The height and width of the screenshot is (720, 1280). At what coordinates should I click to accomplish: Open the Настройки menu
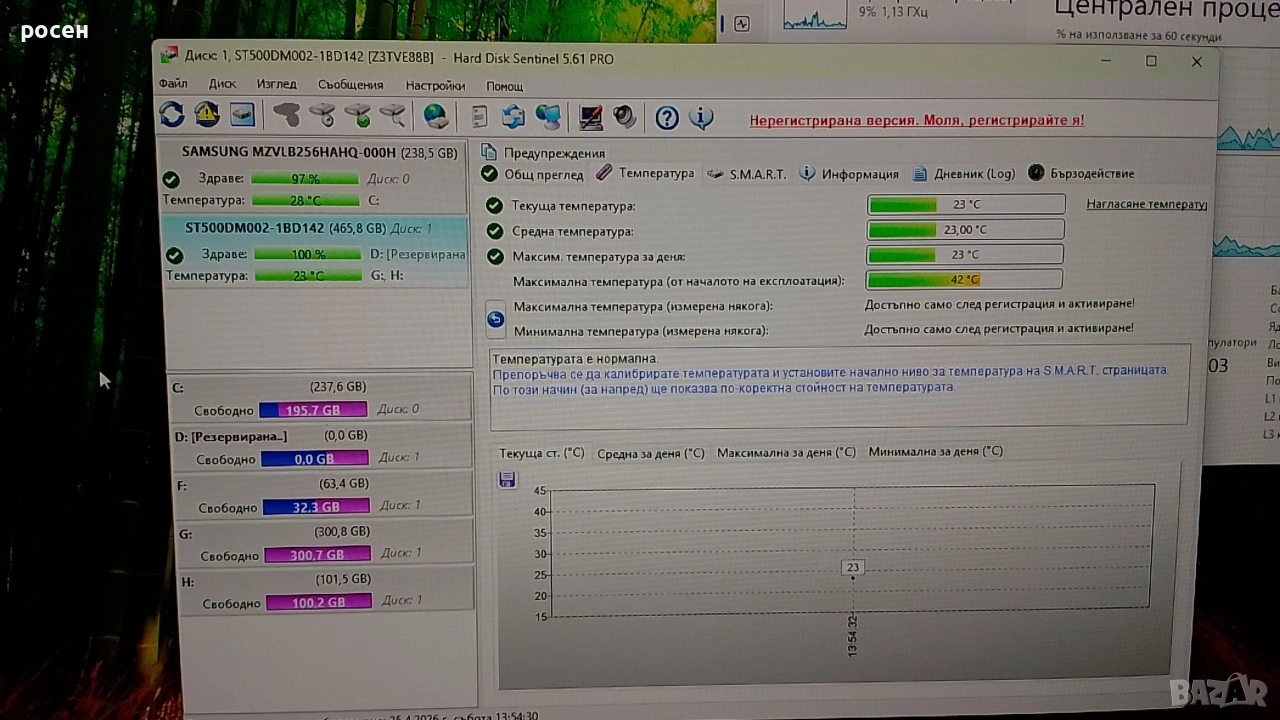435,86
